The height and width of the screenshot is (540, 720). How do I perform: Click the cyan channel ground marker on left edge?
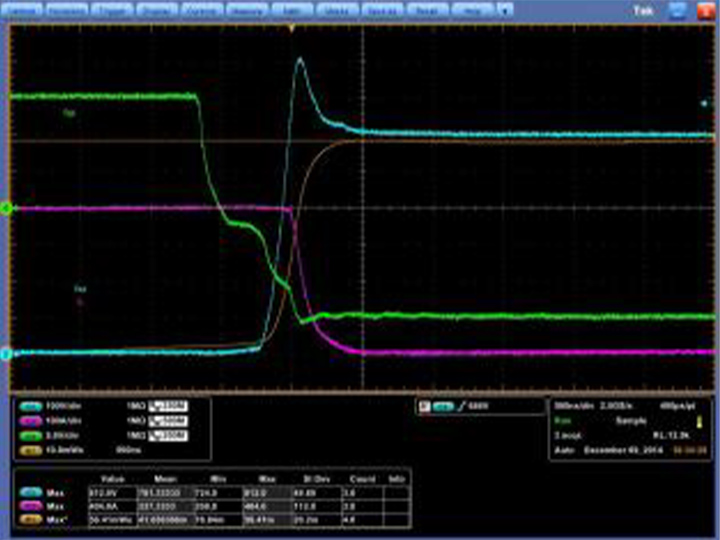(6, 354)
